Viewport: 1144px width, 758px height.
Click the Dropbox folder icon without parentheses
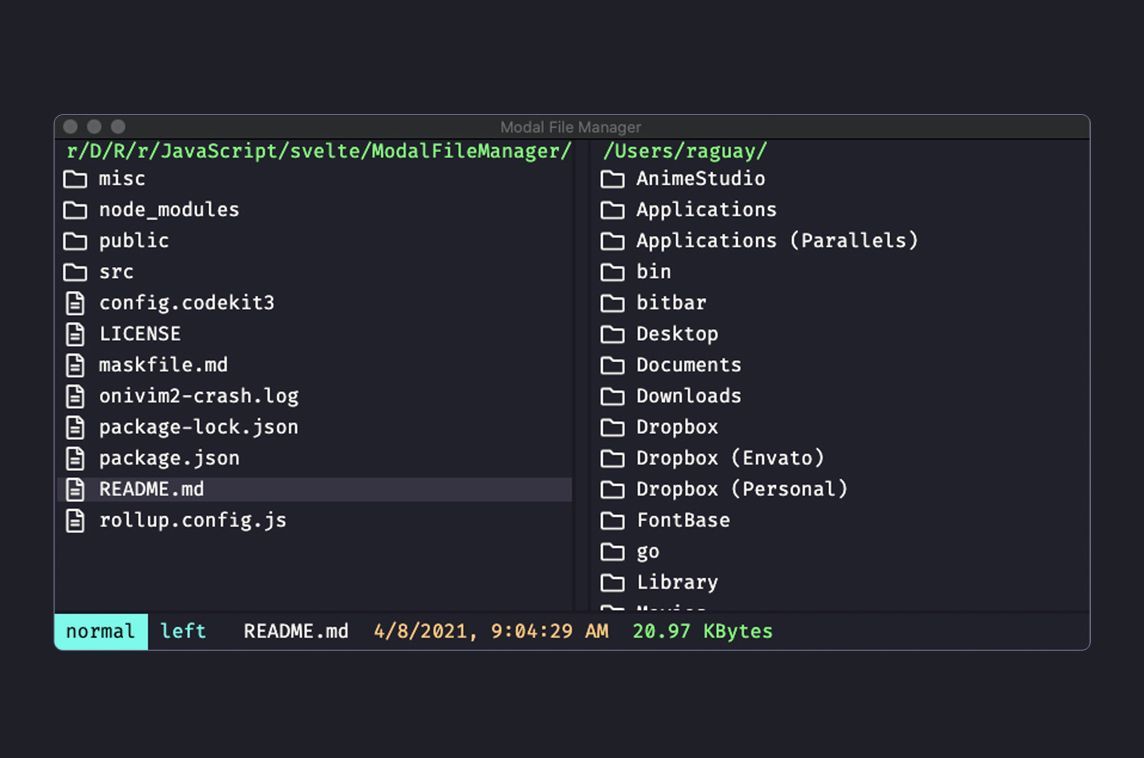[x=612, y=427]
